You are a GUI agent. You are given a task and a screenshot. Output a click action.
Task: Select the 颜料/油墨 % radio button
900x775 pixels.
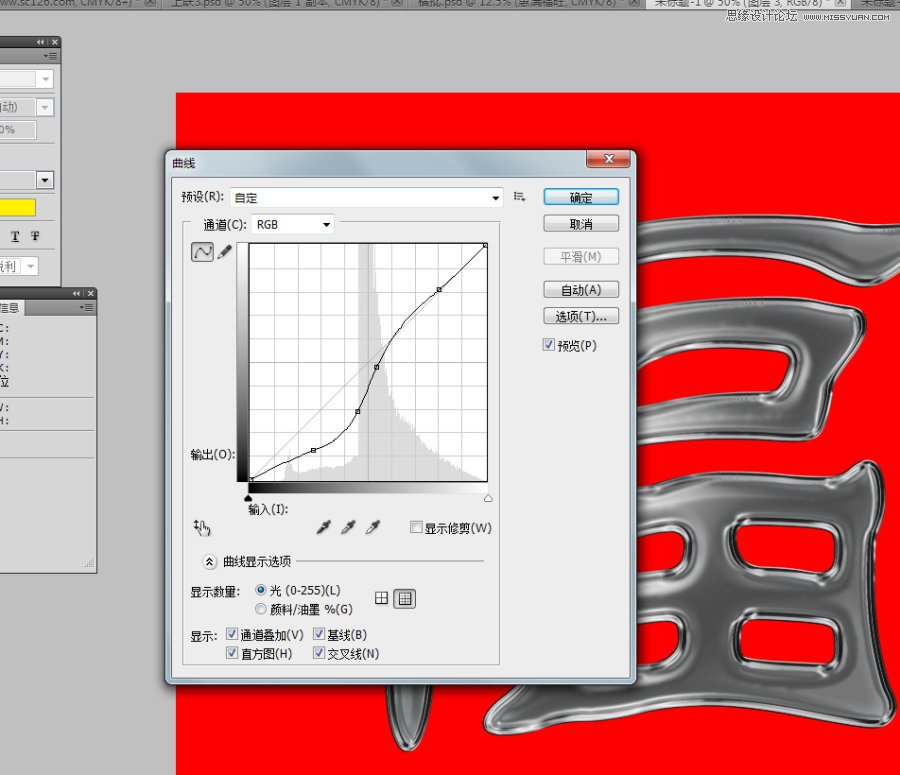click(x=261, y=609)
